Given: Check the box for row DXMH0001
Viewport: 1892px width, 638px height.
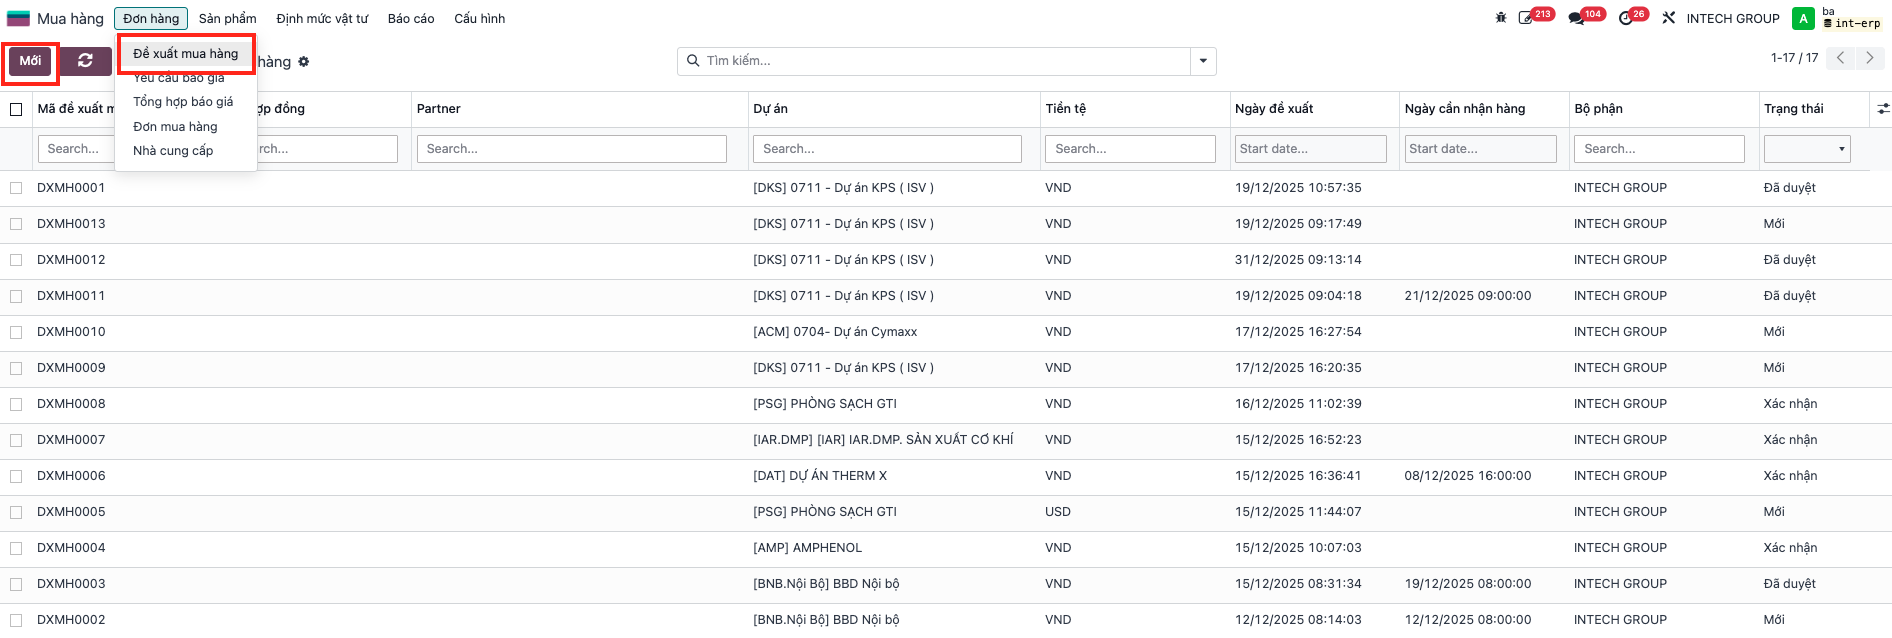Looking at the screenshot, I should 16,188.
